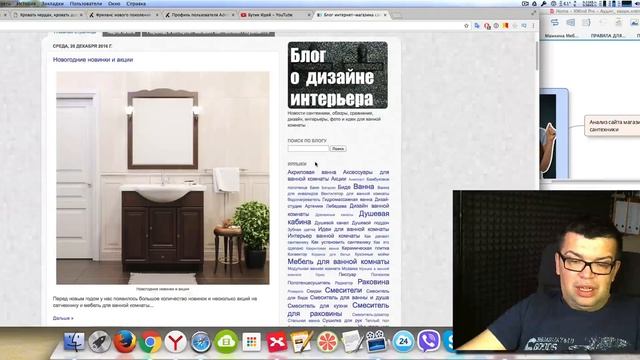Open the 'Окно' menu

click(114, 4)
